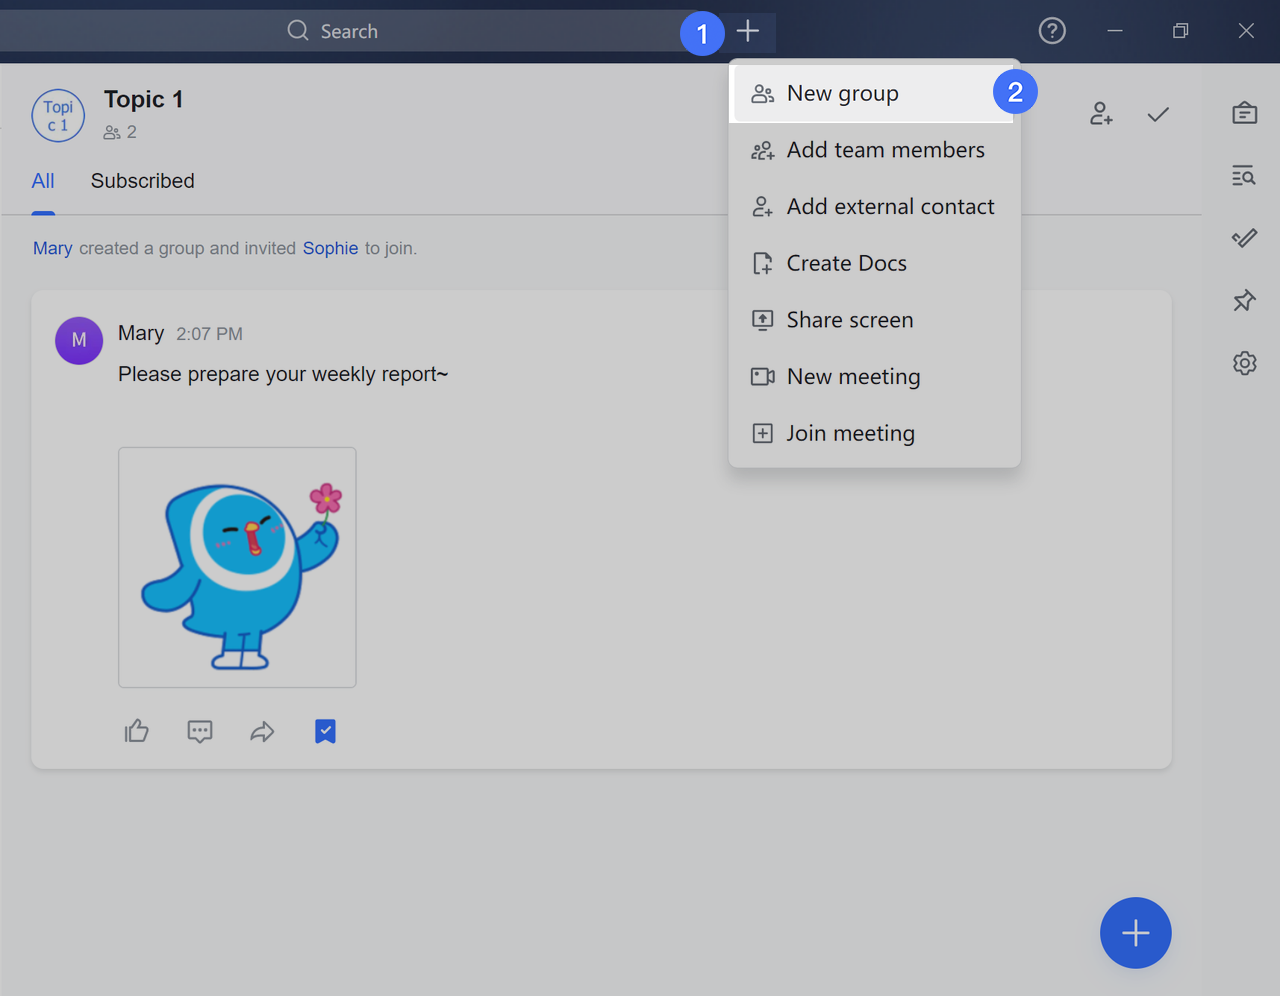Click the plus icon beside Search
The image size is (1280, 996).
coord(748,32)
